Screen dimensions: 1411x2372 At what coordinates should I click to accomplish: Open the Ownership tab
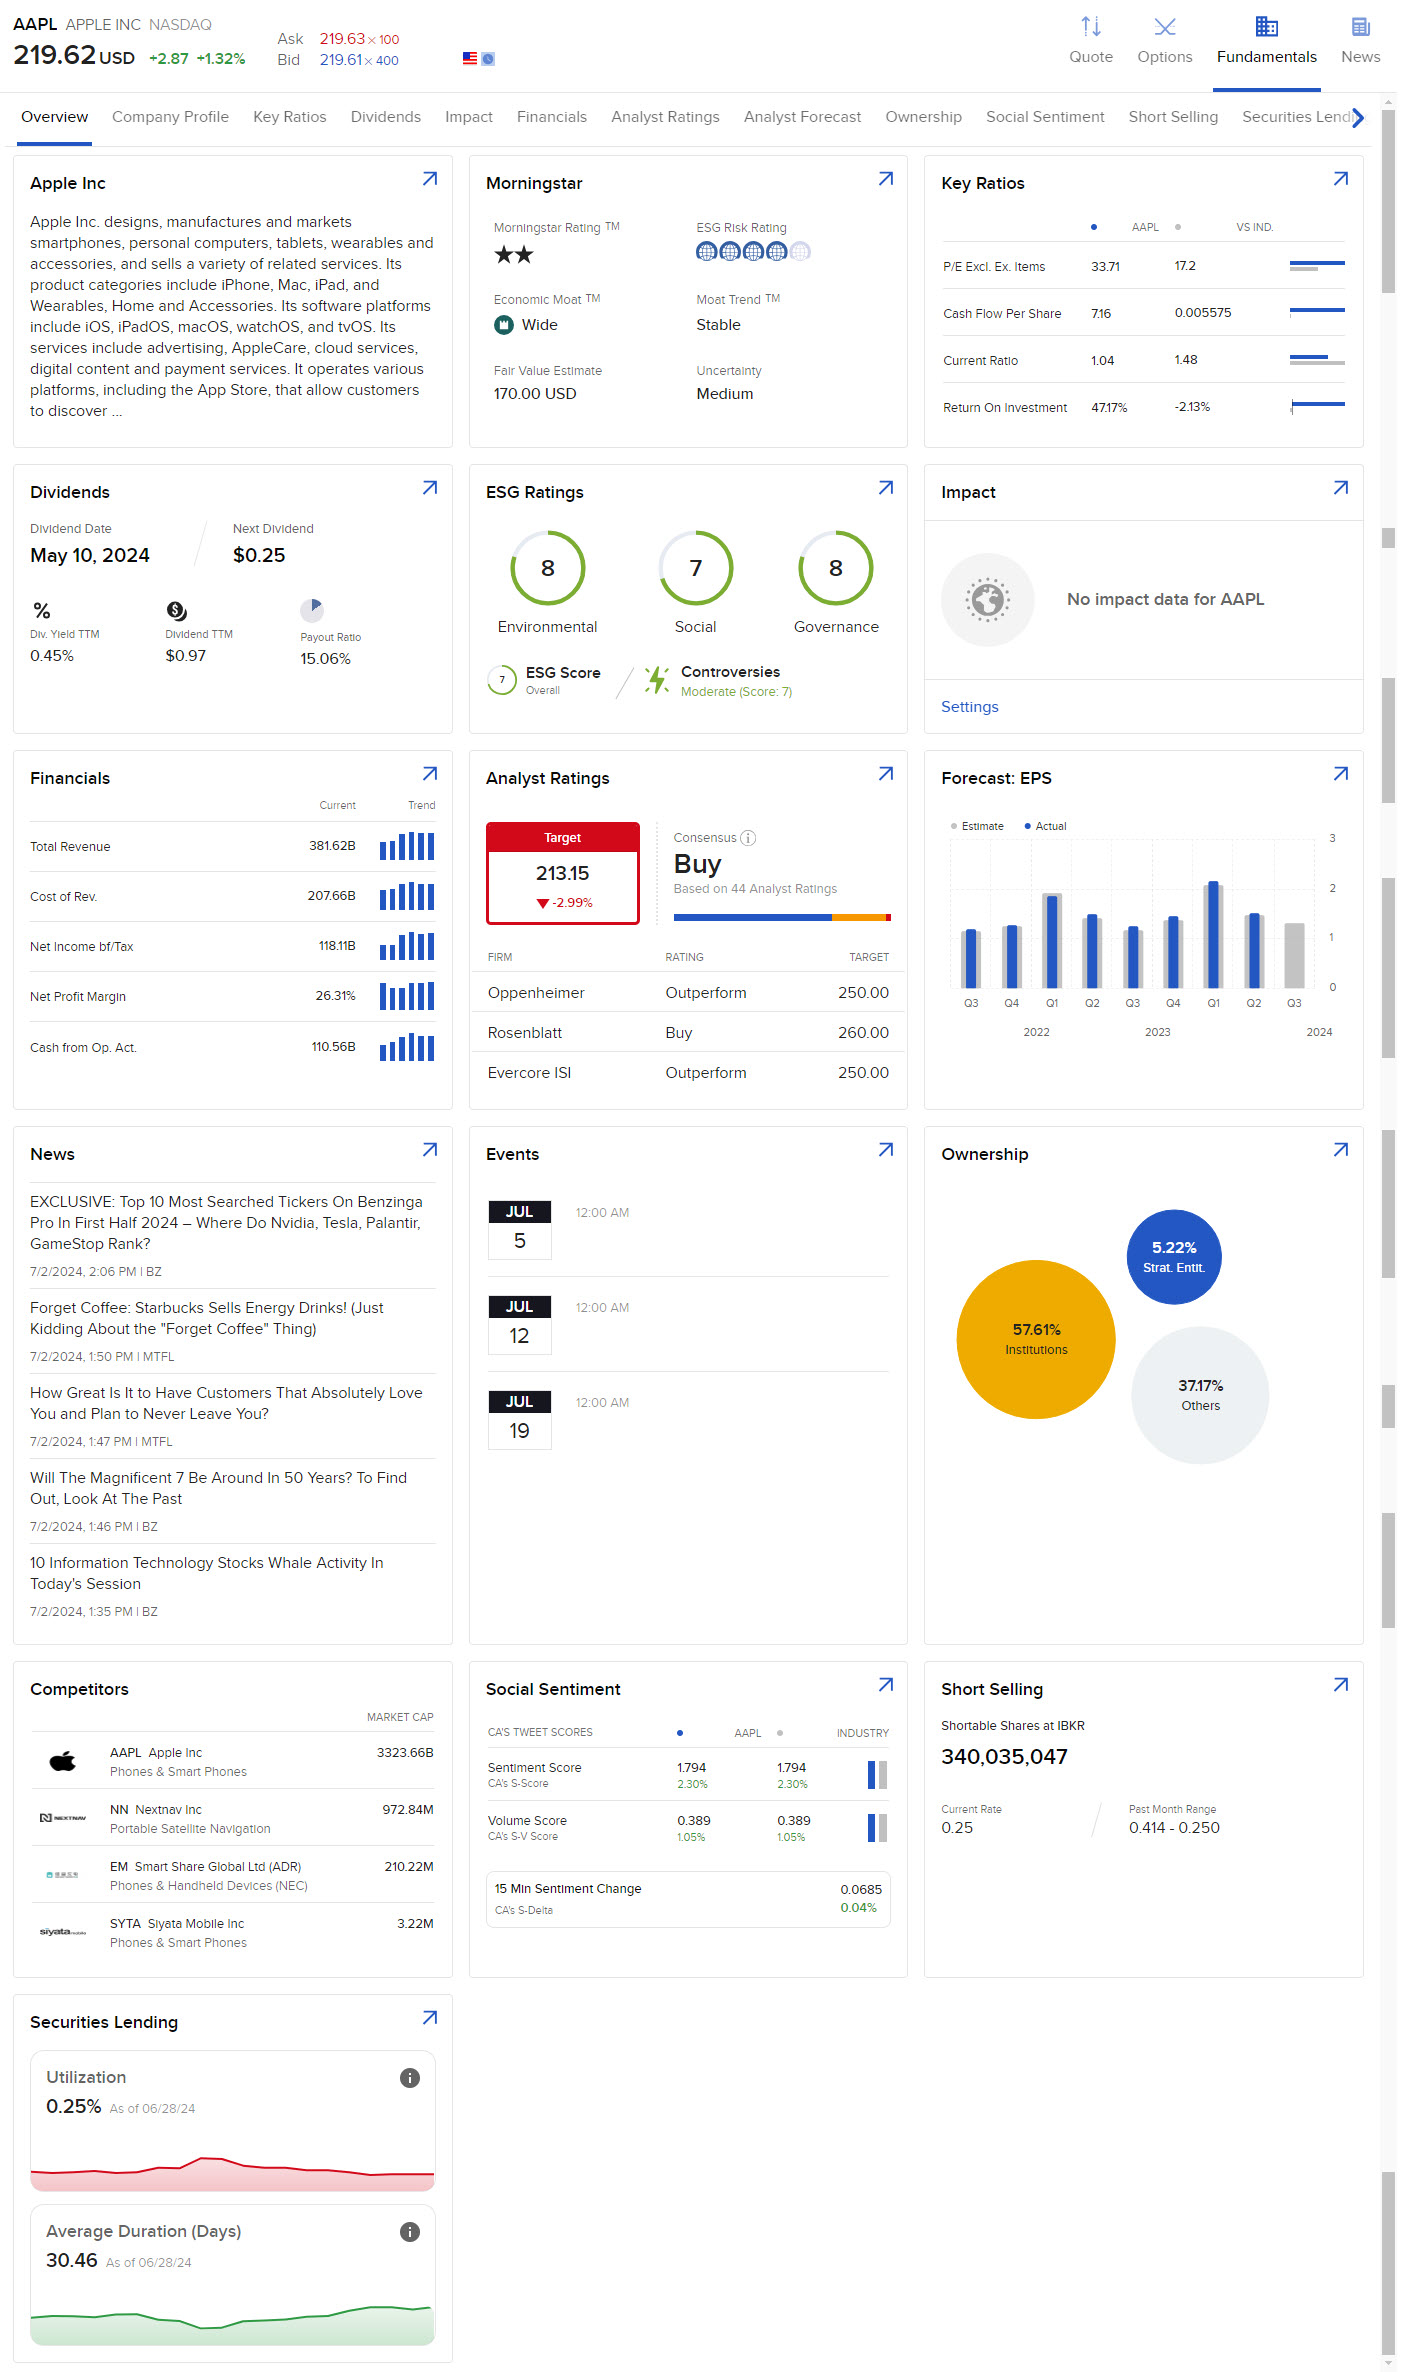pos(923,117)
